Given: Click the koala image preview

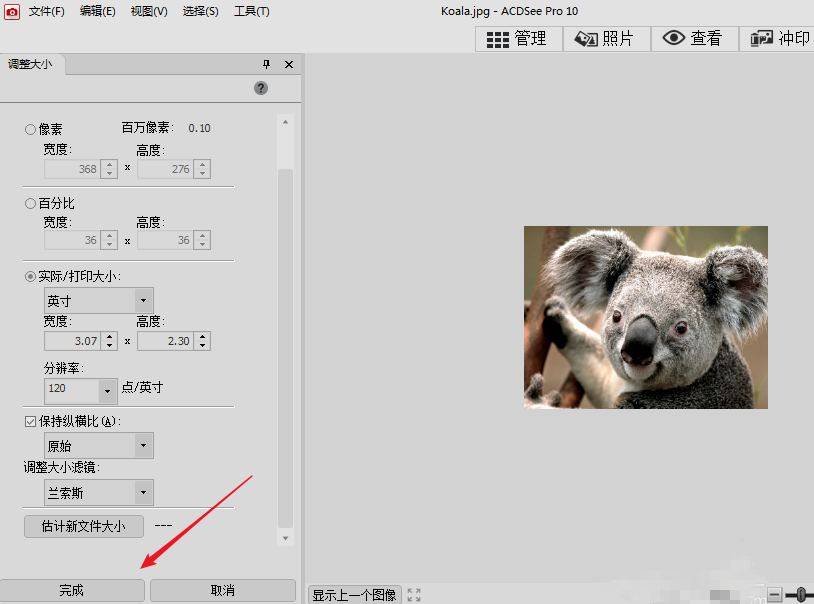Looking at the screenshot, I should (645, 317).
